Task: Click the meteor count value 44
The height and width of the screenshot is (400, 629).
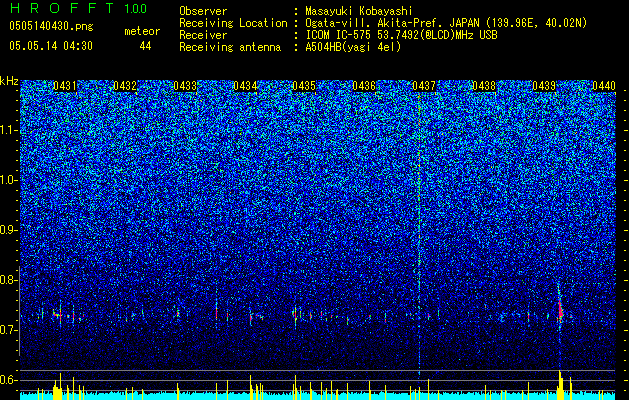Action: point(145,46)
